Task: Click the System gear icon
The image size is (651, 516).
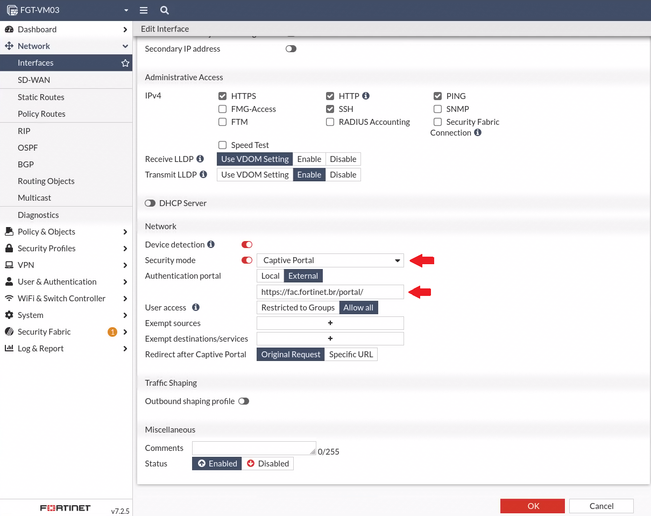Action: [9, 315]
